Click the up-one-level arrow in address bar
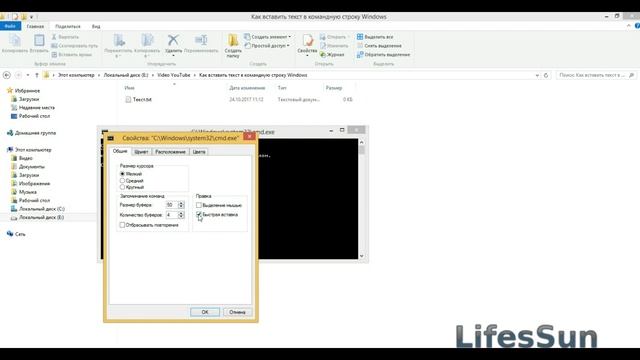 (x=37, y=75)
